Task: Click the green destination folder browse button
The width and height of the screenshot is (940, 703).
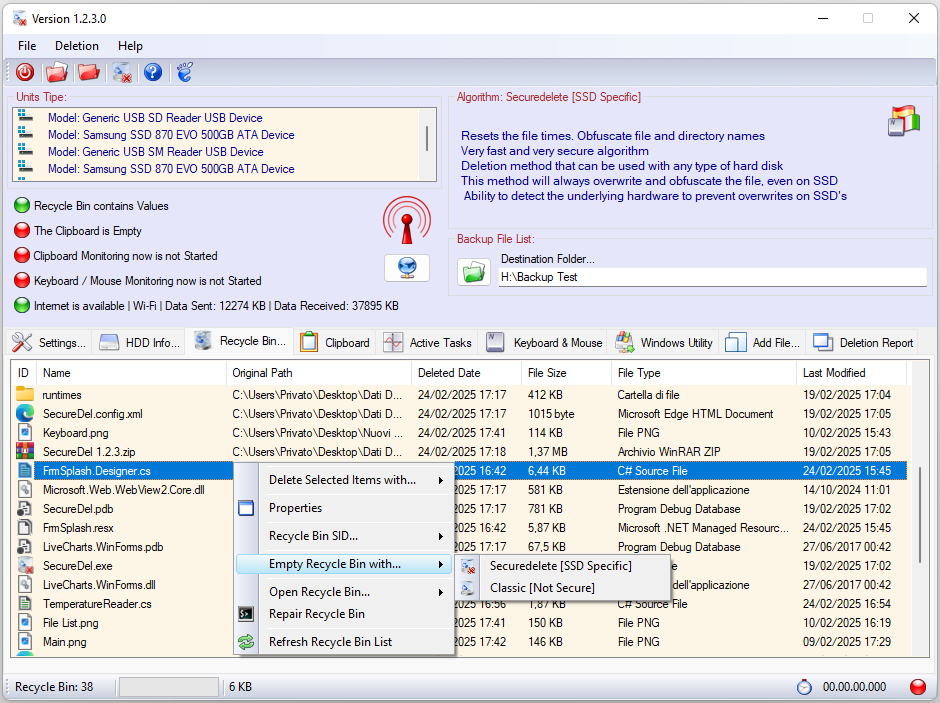Action: point(473,271)
